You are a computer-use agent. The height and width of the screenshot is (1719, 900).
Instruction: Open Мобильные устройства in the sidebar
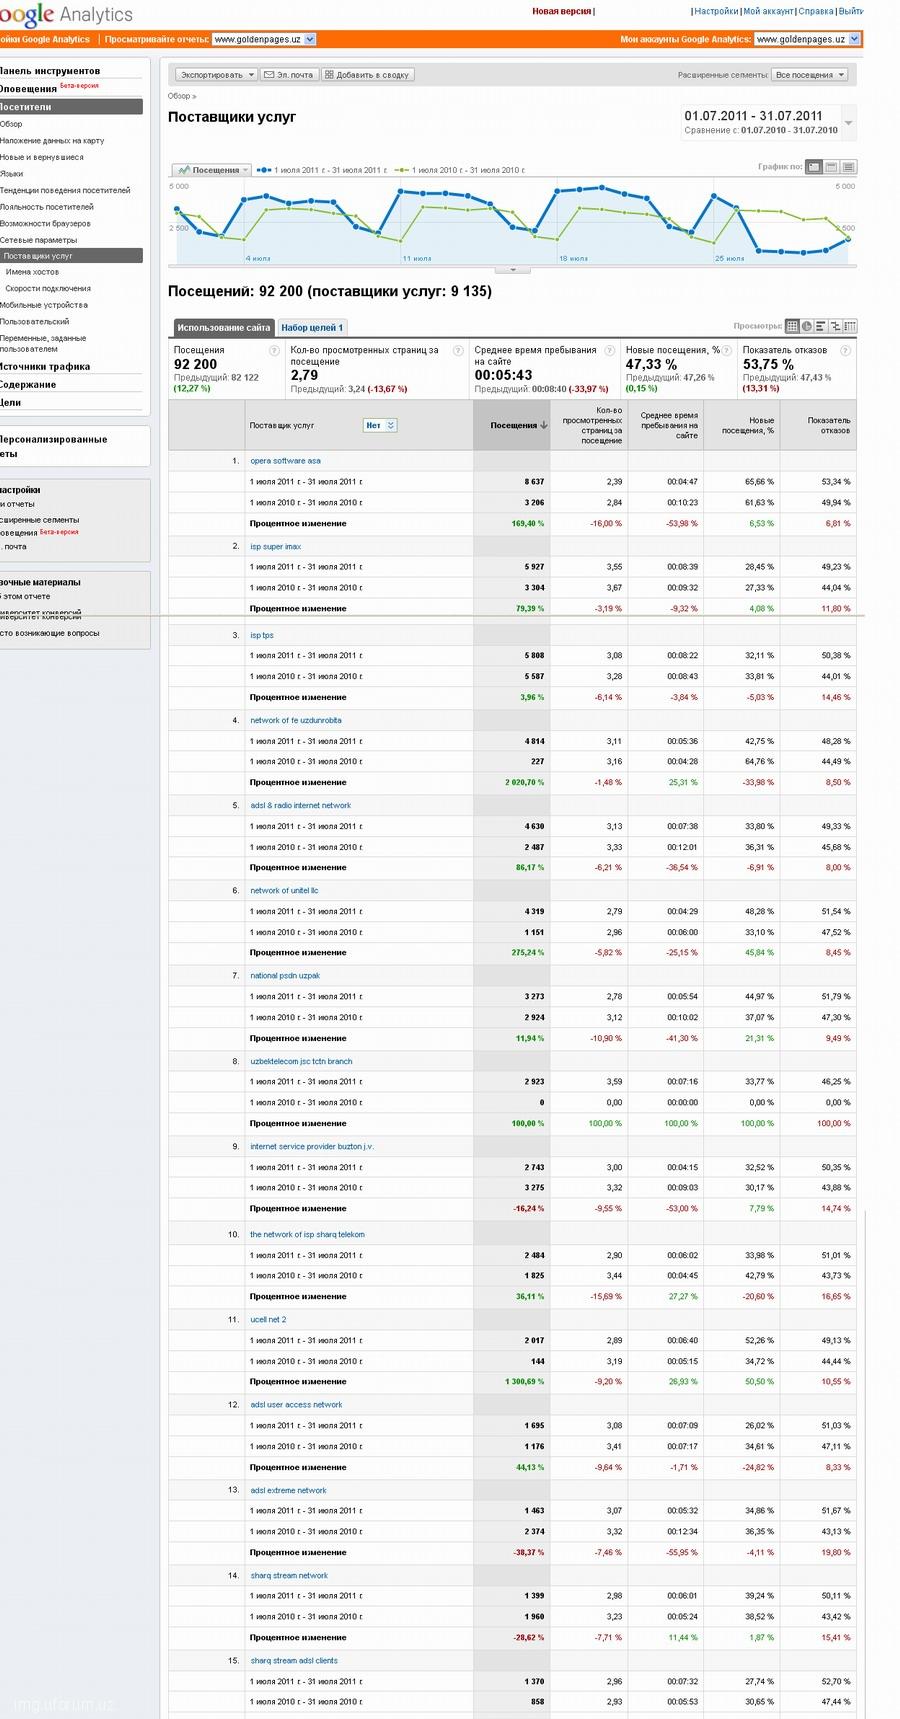pyautogui.click(x=44, y=305)
